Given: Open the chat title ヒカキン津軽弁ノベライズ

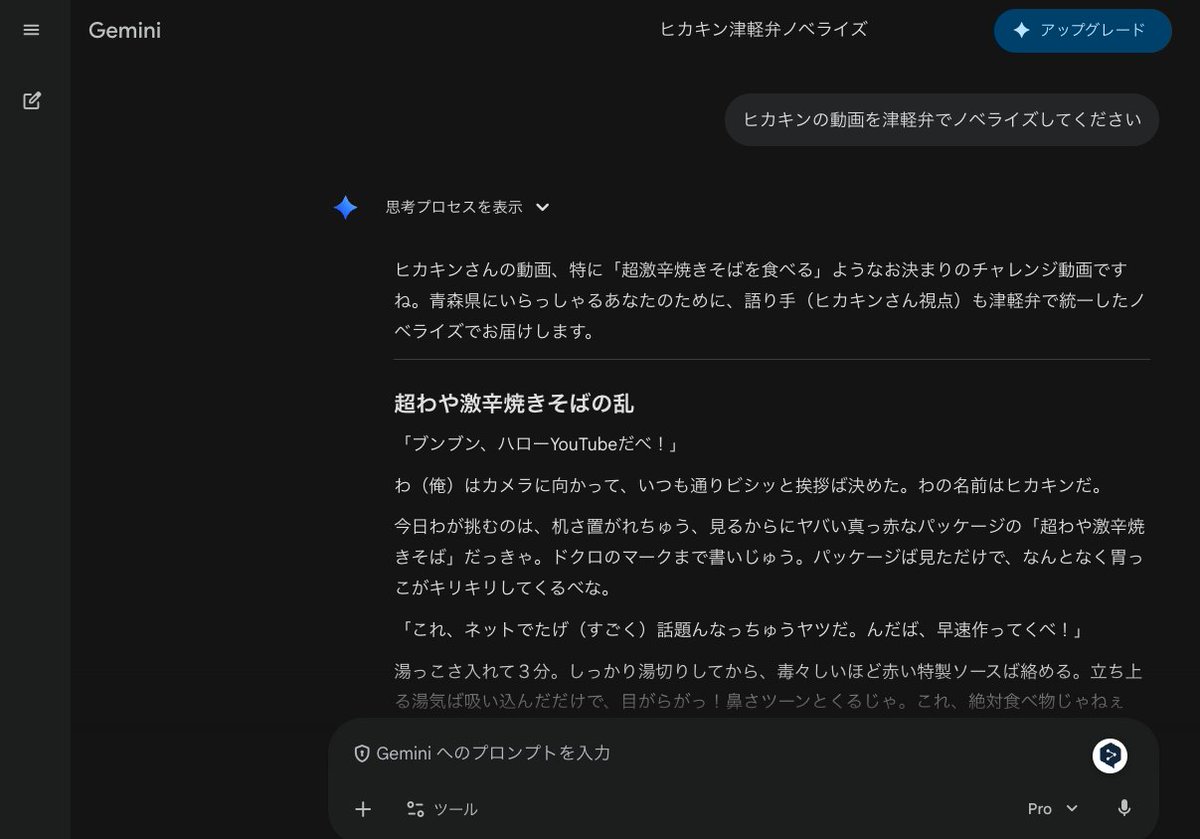Looking at the screenshot, I should coord(763,29).
